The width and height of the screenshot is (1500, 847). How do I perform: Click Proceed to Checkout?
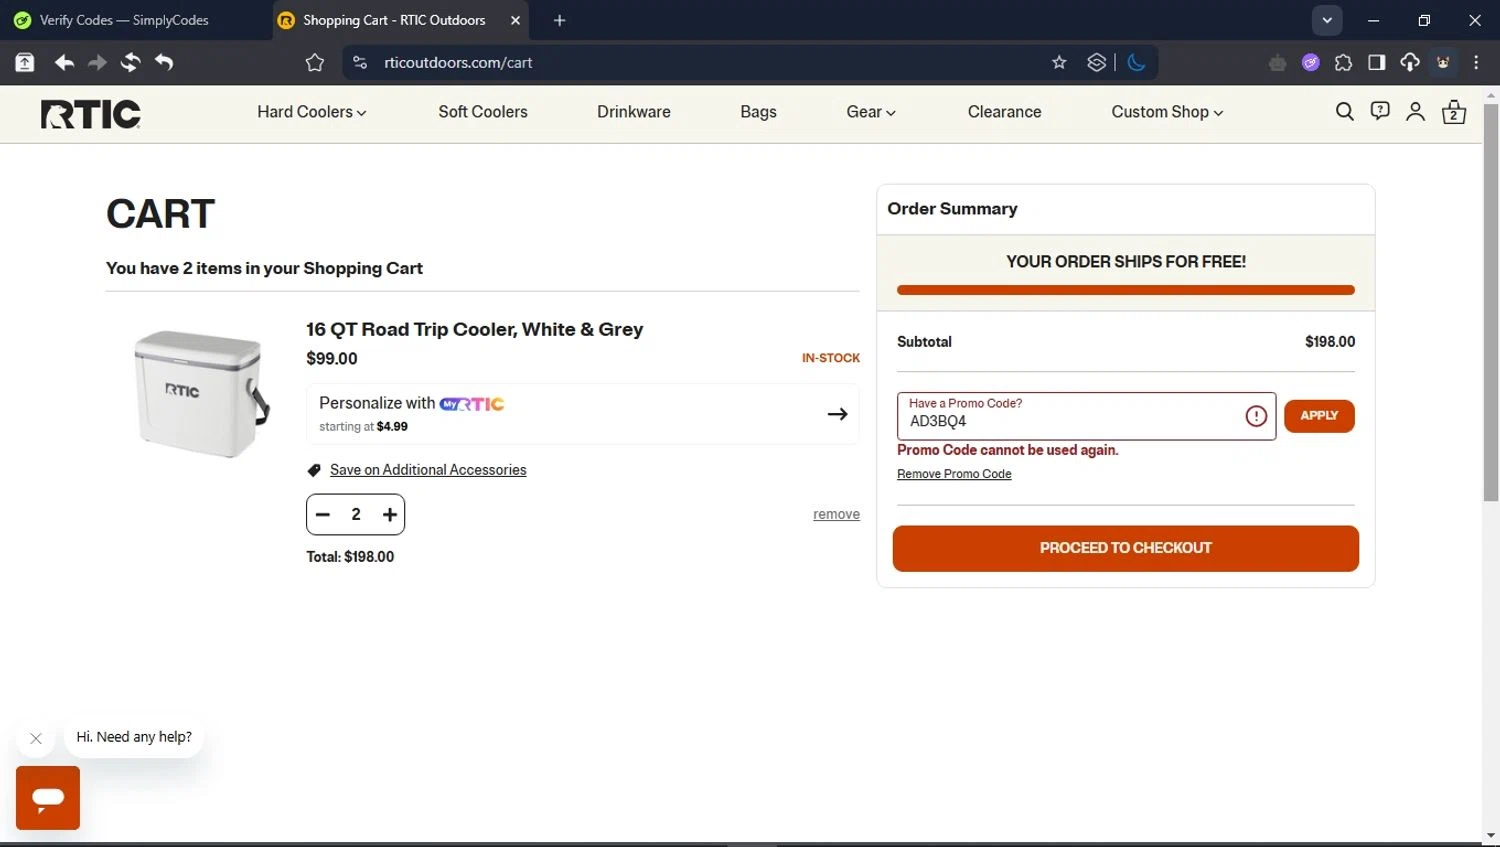[x=1125, y=548]
